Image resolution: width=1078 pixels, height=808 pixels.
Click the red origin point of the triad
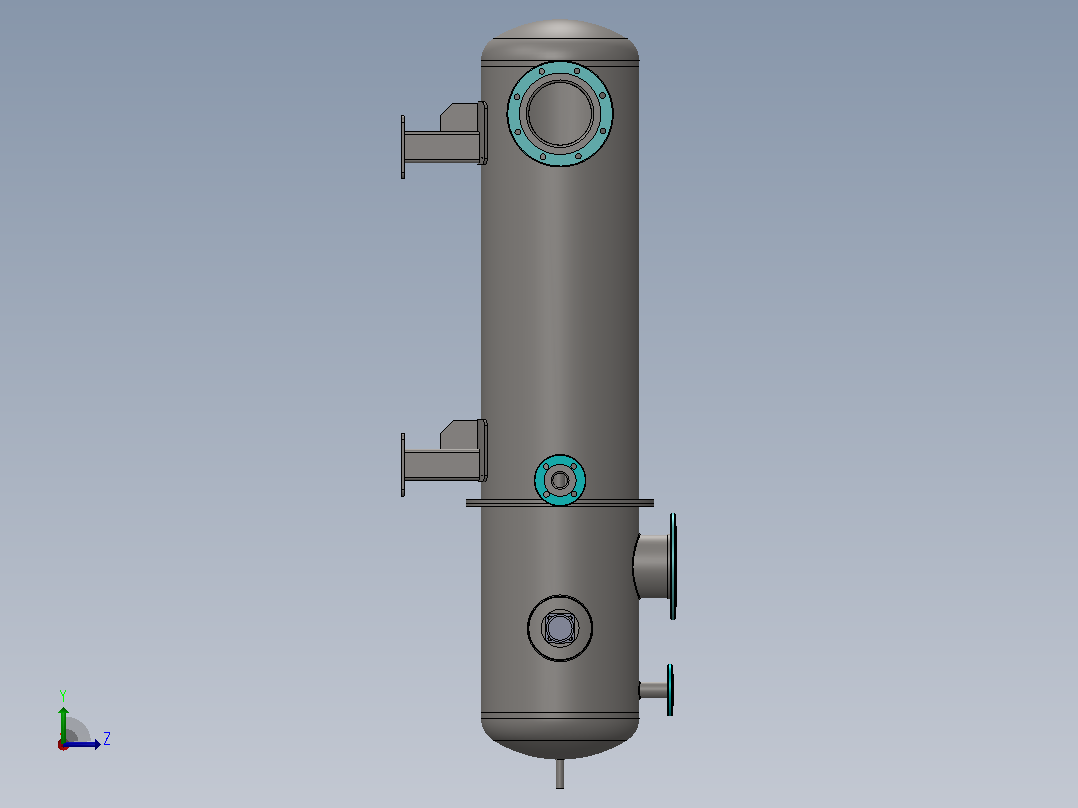63,745
